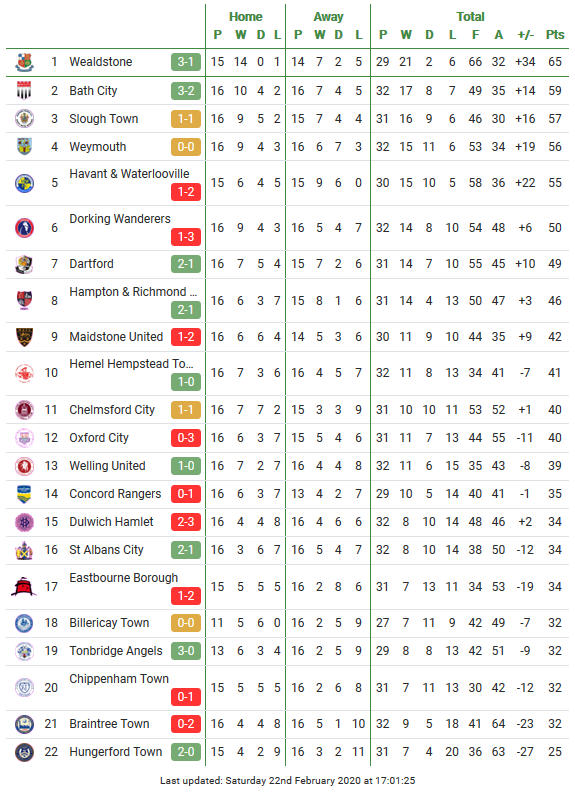Image resolution: width=575 pixels, height=797 pixels.
Task: Open Weymouth's 0-0 draw result badge
Action: (186, 147)
